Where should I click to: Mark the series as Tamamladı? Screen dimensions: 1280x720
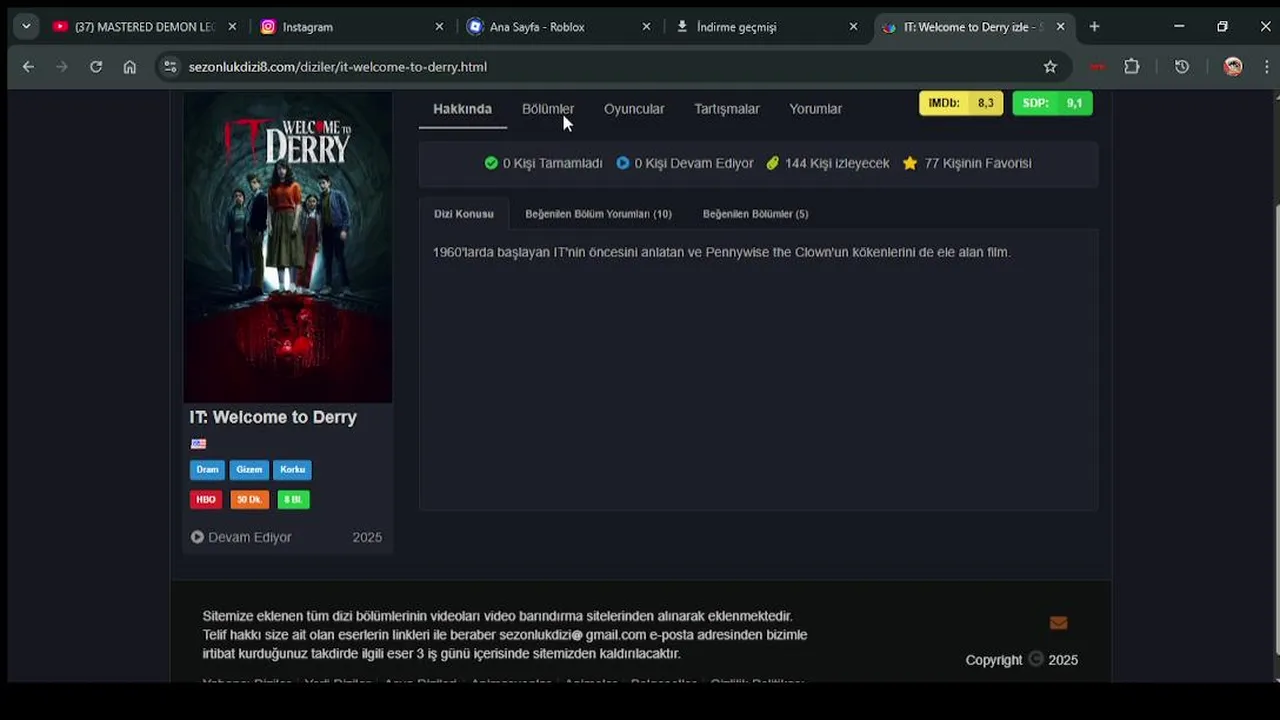[543, 163]
